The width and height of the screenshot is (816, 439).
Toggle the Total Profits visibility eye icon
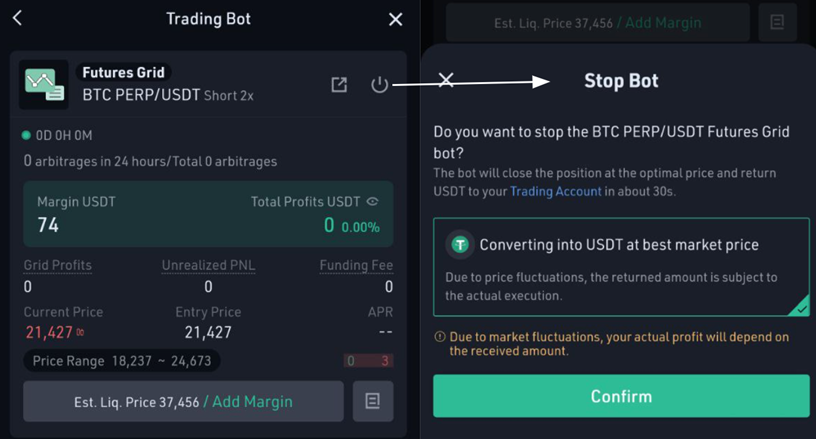[x=373, y=201]
